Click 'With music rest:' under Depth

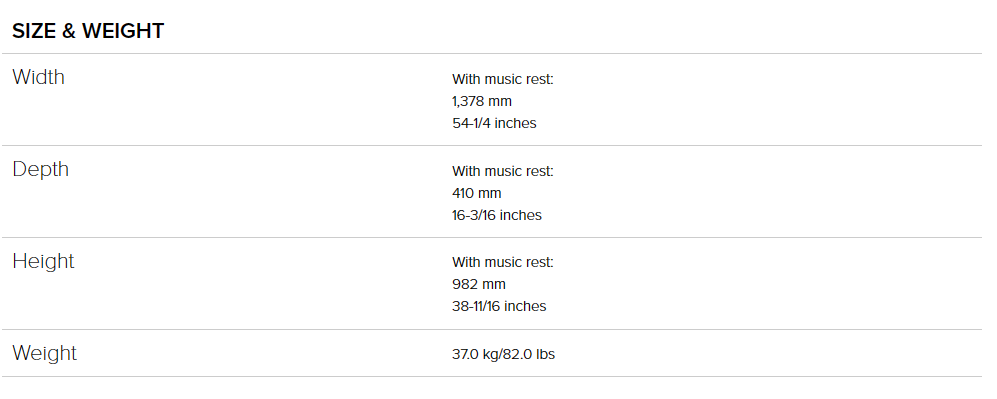(x=503, y=172)
